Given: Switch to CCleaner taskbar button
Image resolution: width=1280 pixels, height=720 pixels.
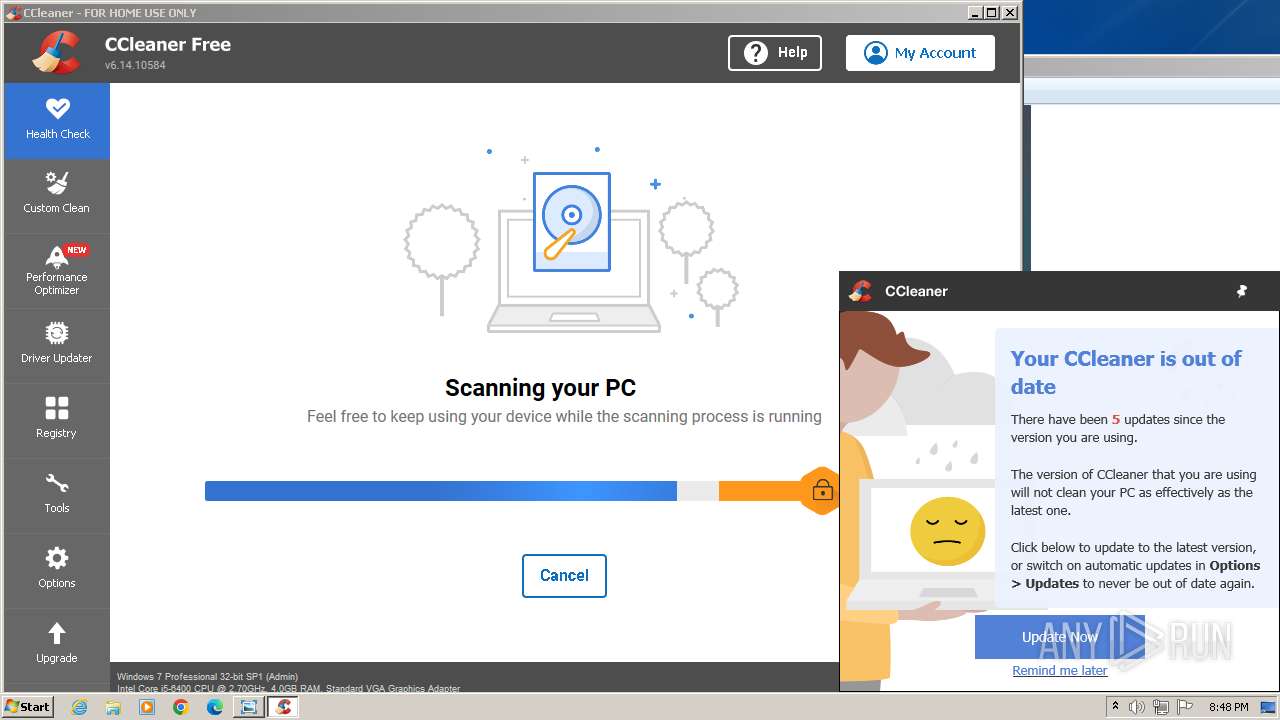Looking at the screenshot, I should [x=283, y=707].
